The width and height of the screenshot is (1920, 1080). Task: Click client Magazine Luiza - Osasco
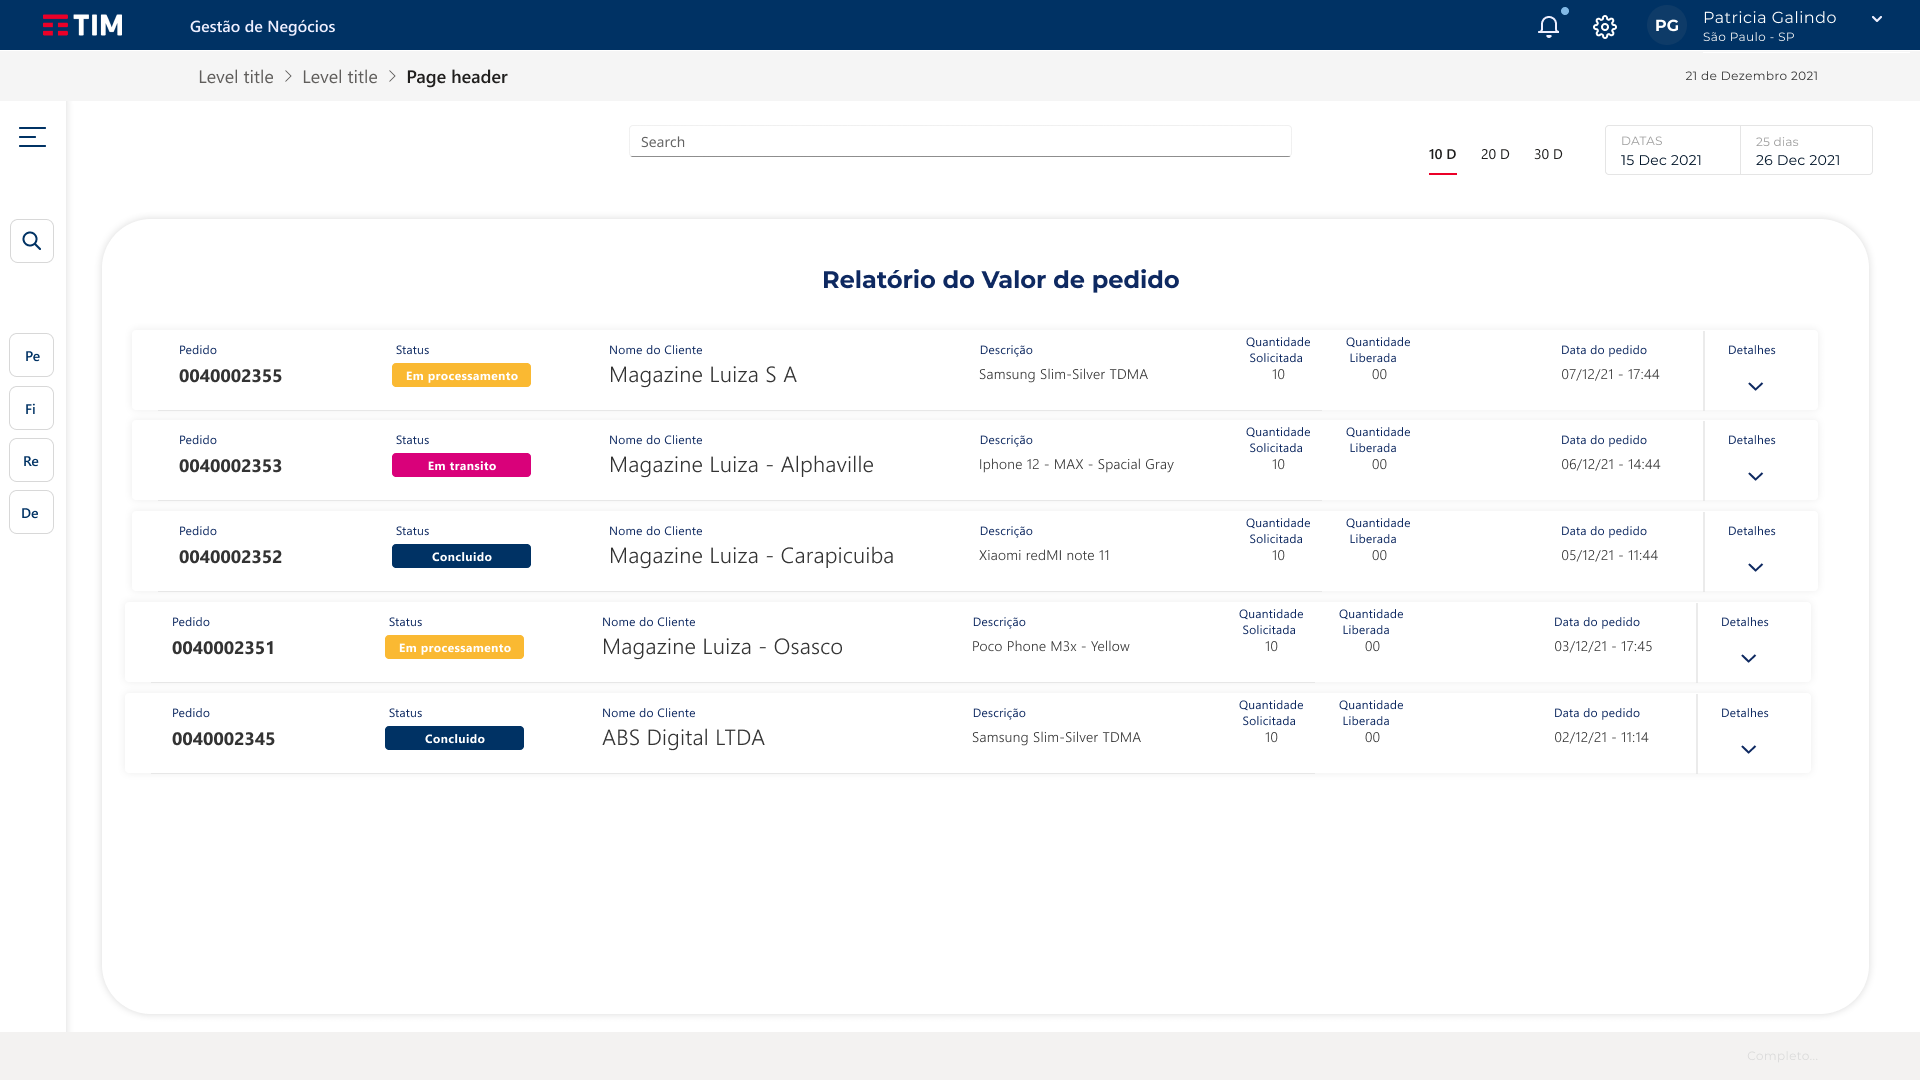[722, 647]
